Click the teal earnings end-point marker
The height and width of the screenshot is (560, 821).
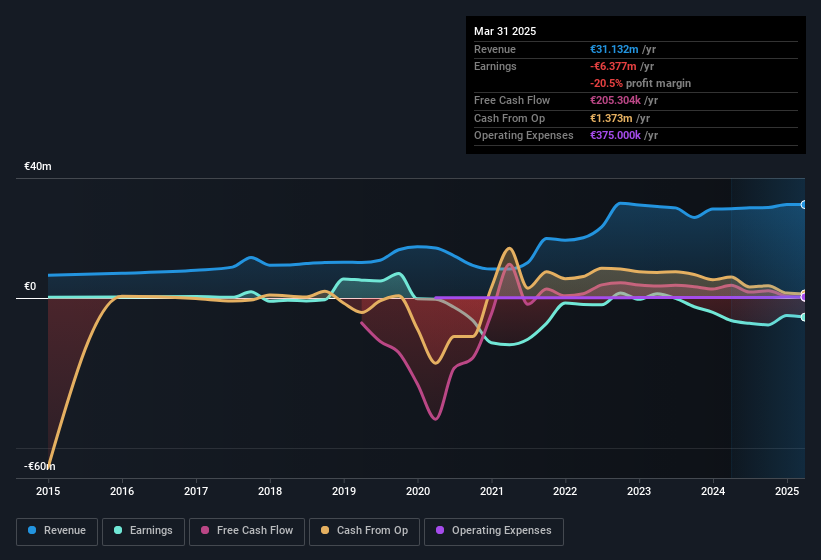point(804,317)
